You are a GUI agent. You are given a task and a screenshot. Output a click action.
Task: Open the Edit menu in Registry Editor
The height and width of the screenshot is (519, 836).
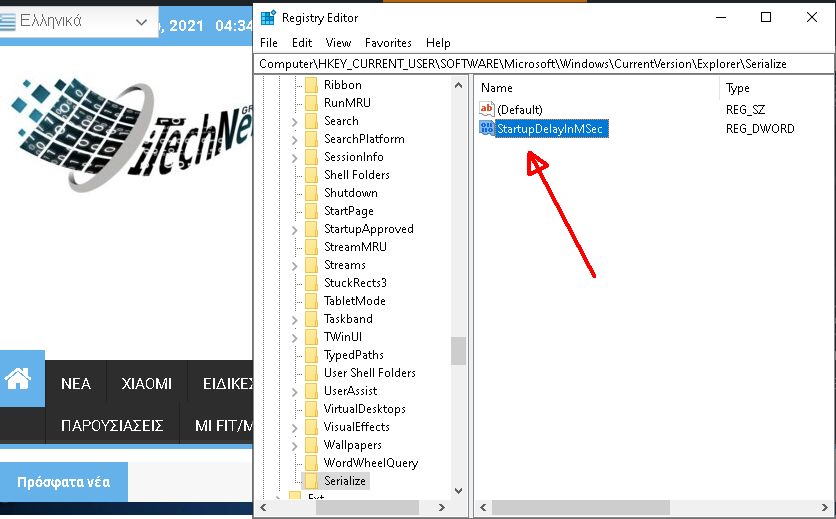(302, 43)
